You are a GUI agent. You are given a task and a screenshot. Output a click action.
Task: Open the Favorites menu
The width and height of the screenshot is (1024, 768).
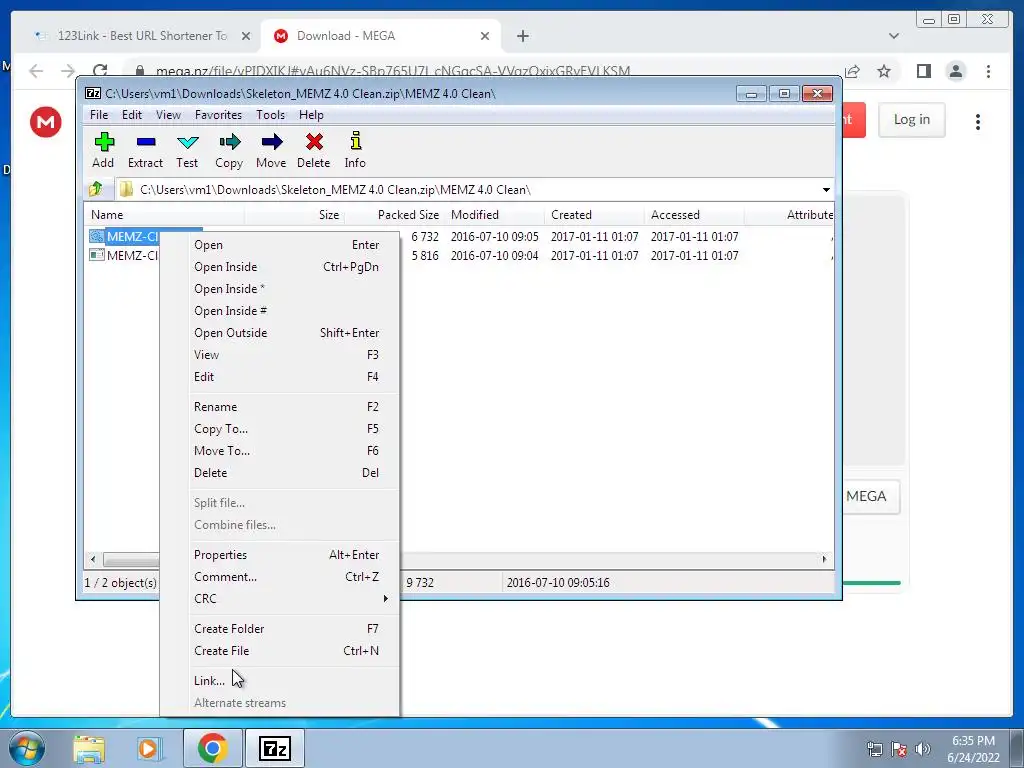click(x=218, y=115)
